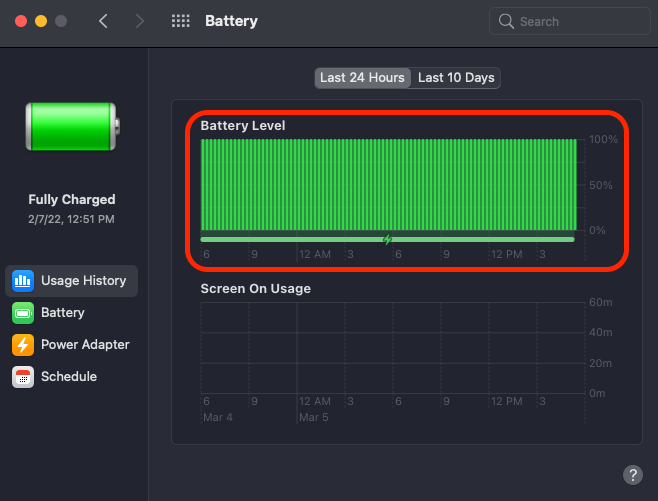658x501 pixels.
Task: Click the 40m axis label
Action: point(601,332)
